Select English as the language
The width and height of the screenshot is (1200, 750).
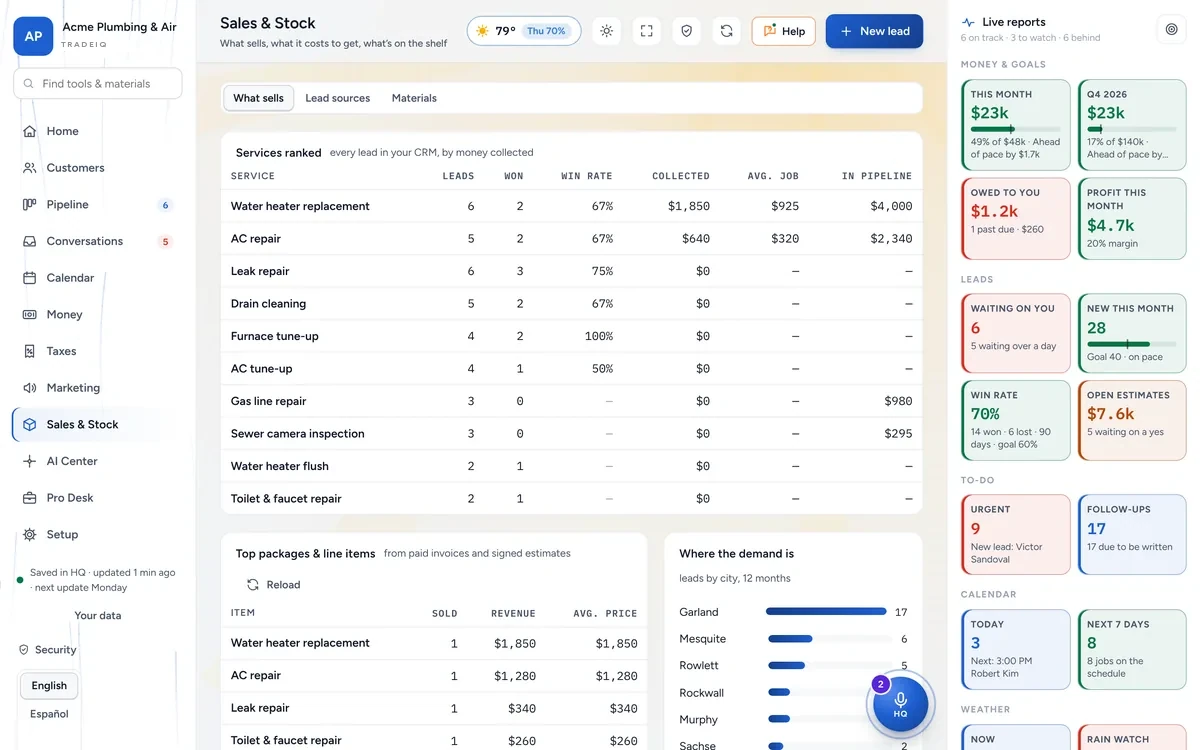click(x=49, y=686)
